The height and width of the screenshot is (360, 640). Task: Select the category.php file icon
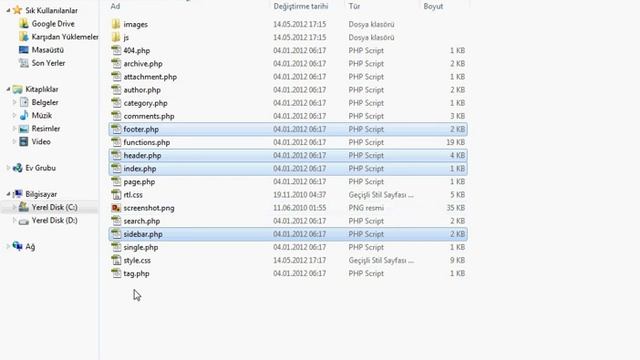(x=116, y=102)
